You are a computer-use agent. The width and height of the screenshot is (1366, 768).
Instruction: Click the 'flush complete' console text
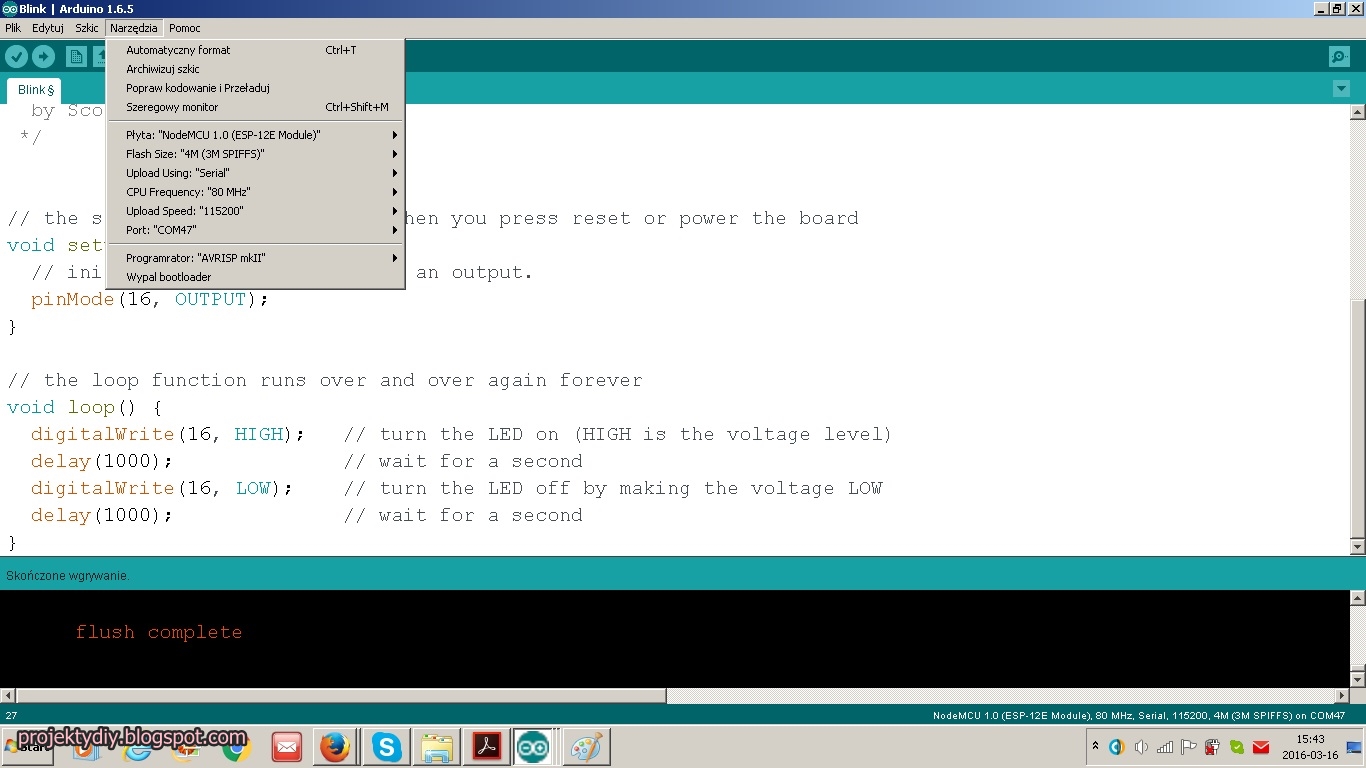click(158, 632)
